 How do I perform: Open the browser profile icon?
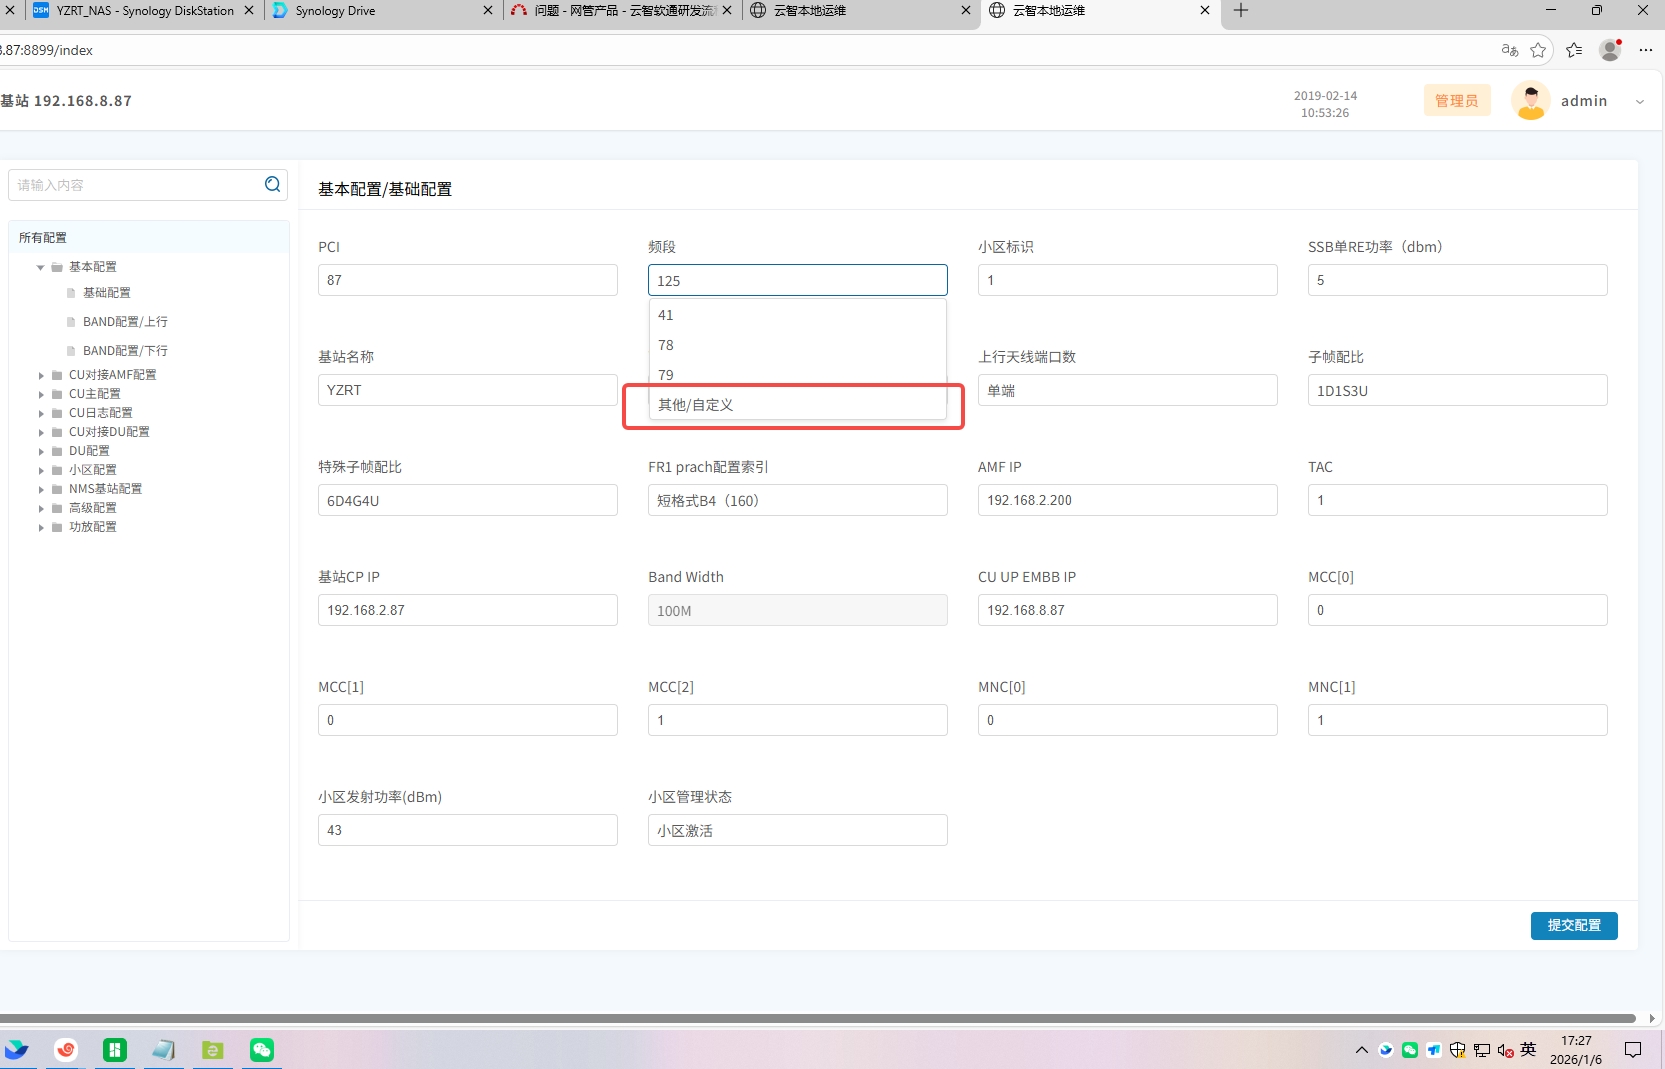(1610, 50)
